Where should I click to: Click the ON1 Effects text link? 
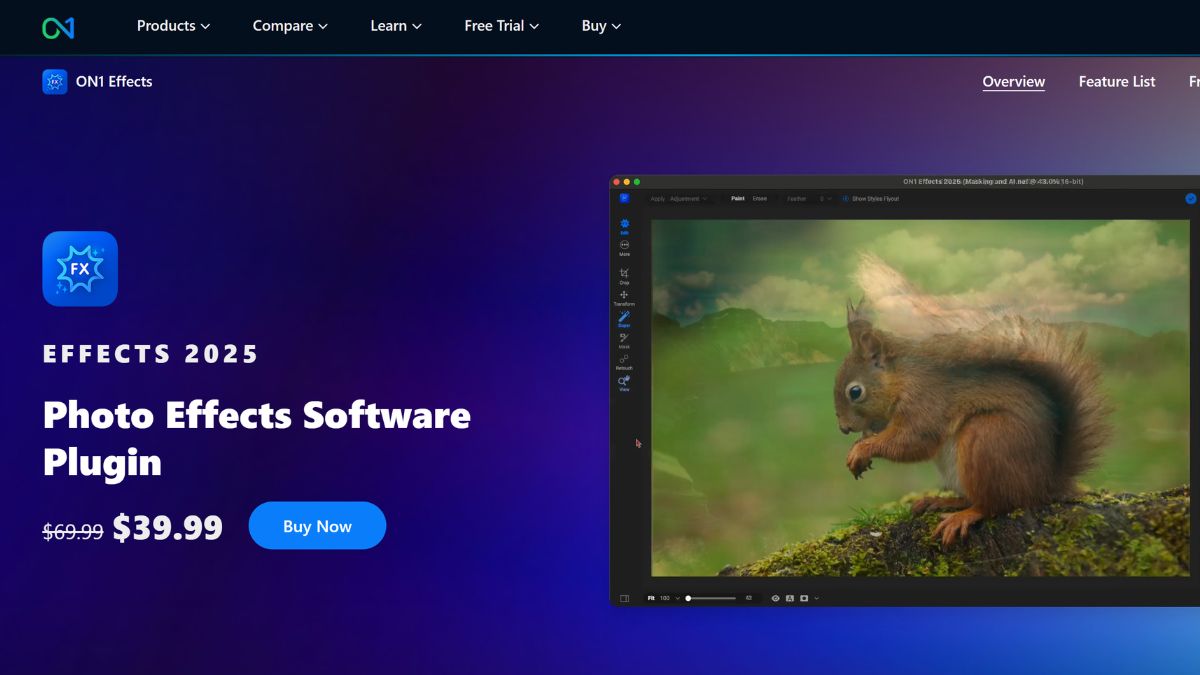[114, 82]
